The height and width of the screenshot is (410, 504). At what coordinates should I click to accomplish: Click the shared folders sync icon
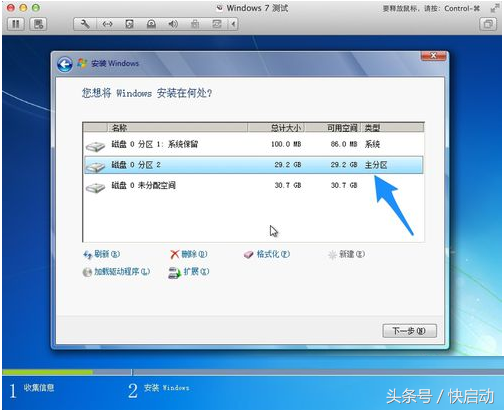tap(217, 24)
